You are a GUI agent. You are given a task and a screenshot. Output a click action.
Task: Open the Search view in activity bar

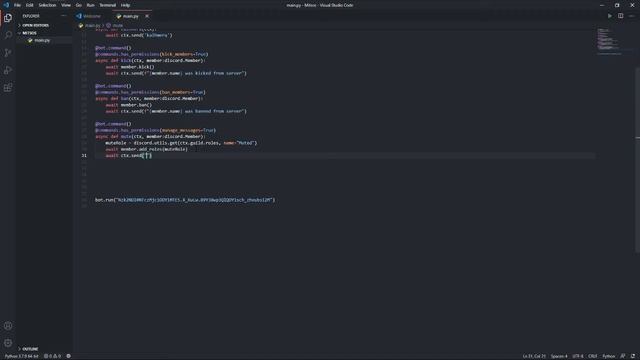[x=8, y=35]
